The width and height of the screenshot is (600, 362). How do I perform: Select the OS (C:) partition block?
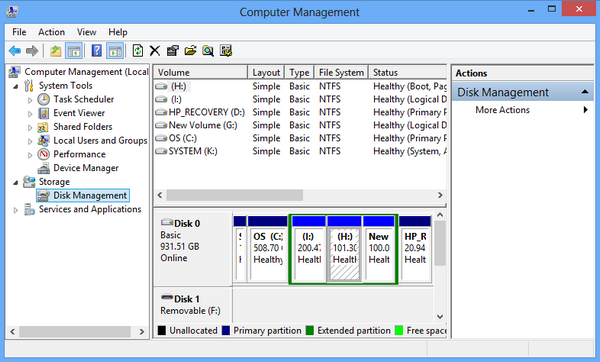(267, 249)
